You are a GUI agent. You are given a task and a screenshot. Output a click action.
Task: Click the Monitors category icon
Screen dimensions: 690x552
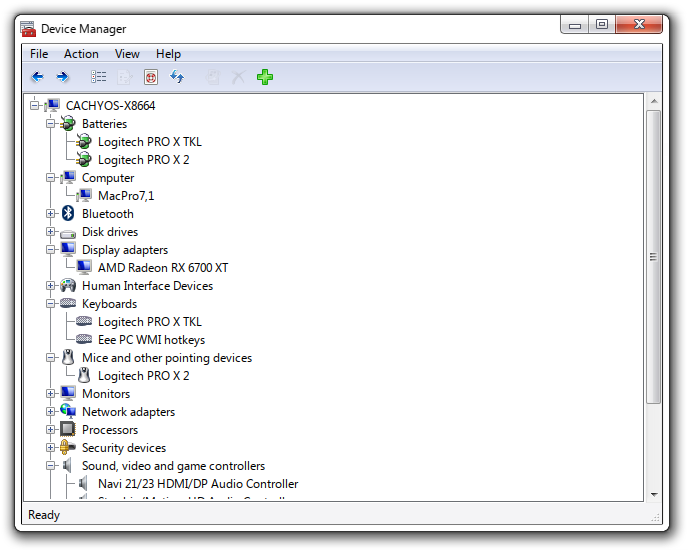pos(68,393)
